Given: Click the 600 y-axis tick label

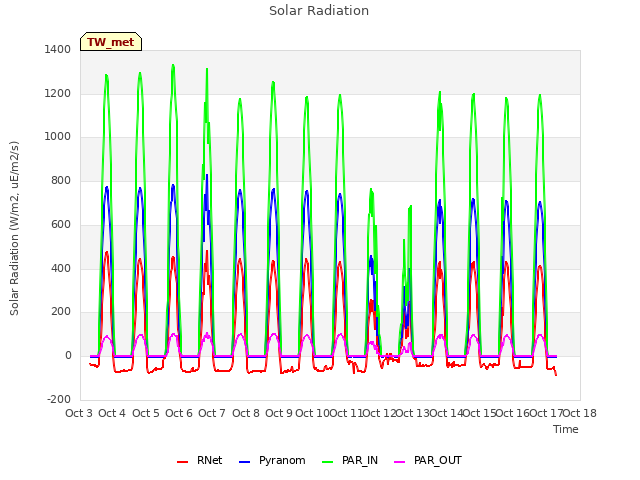Looking at the screenshot, I should pos(61,224).
